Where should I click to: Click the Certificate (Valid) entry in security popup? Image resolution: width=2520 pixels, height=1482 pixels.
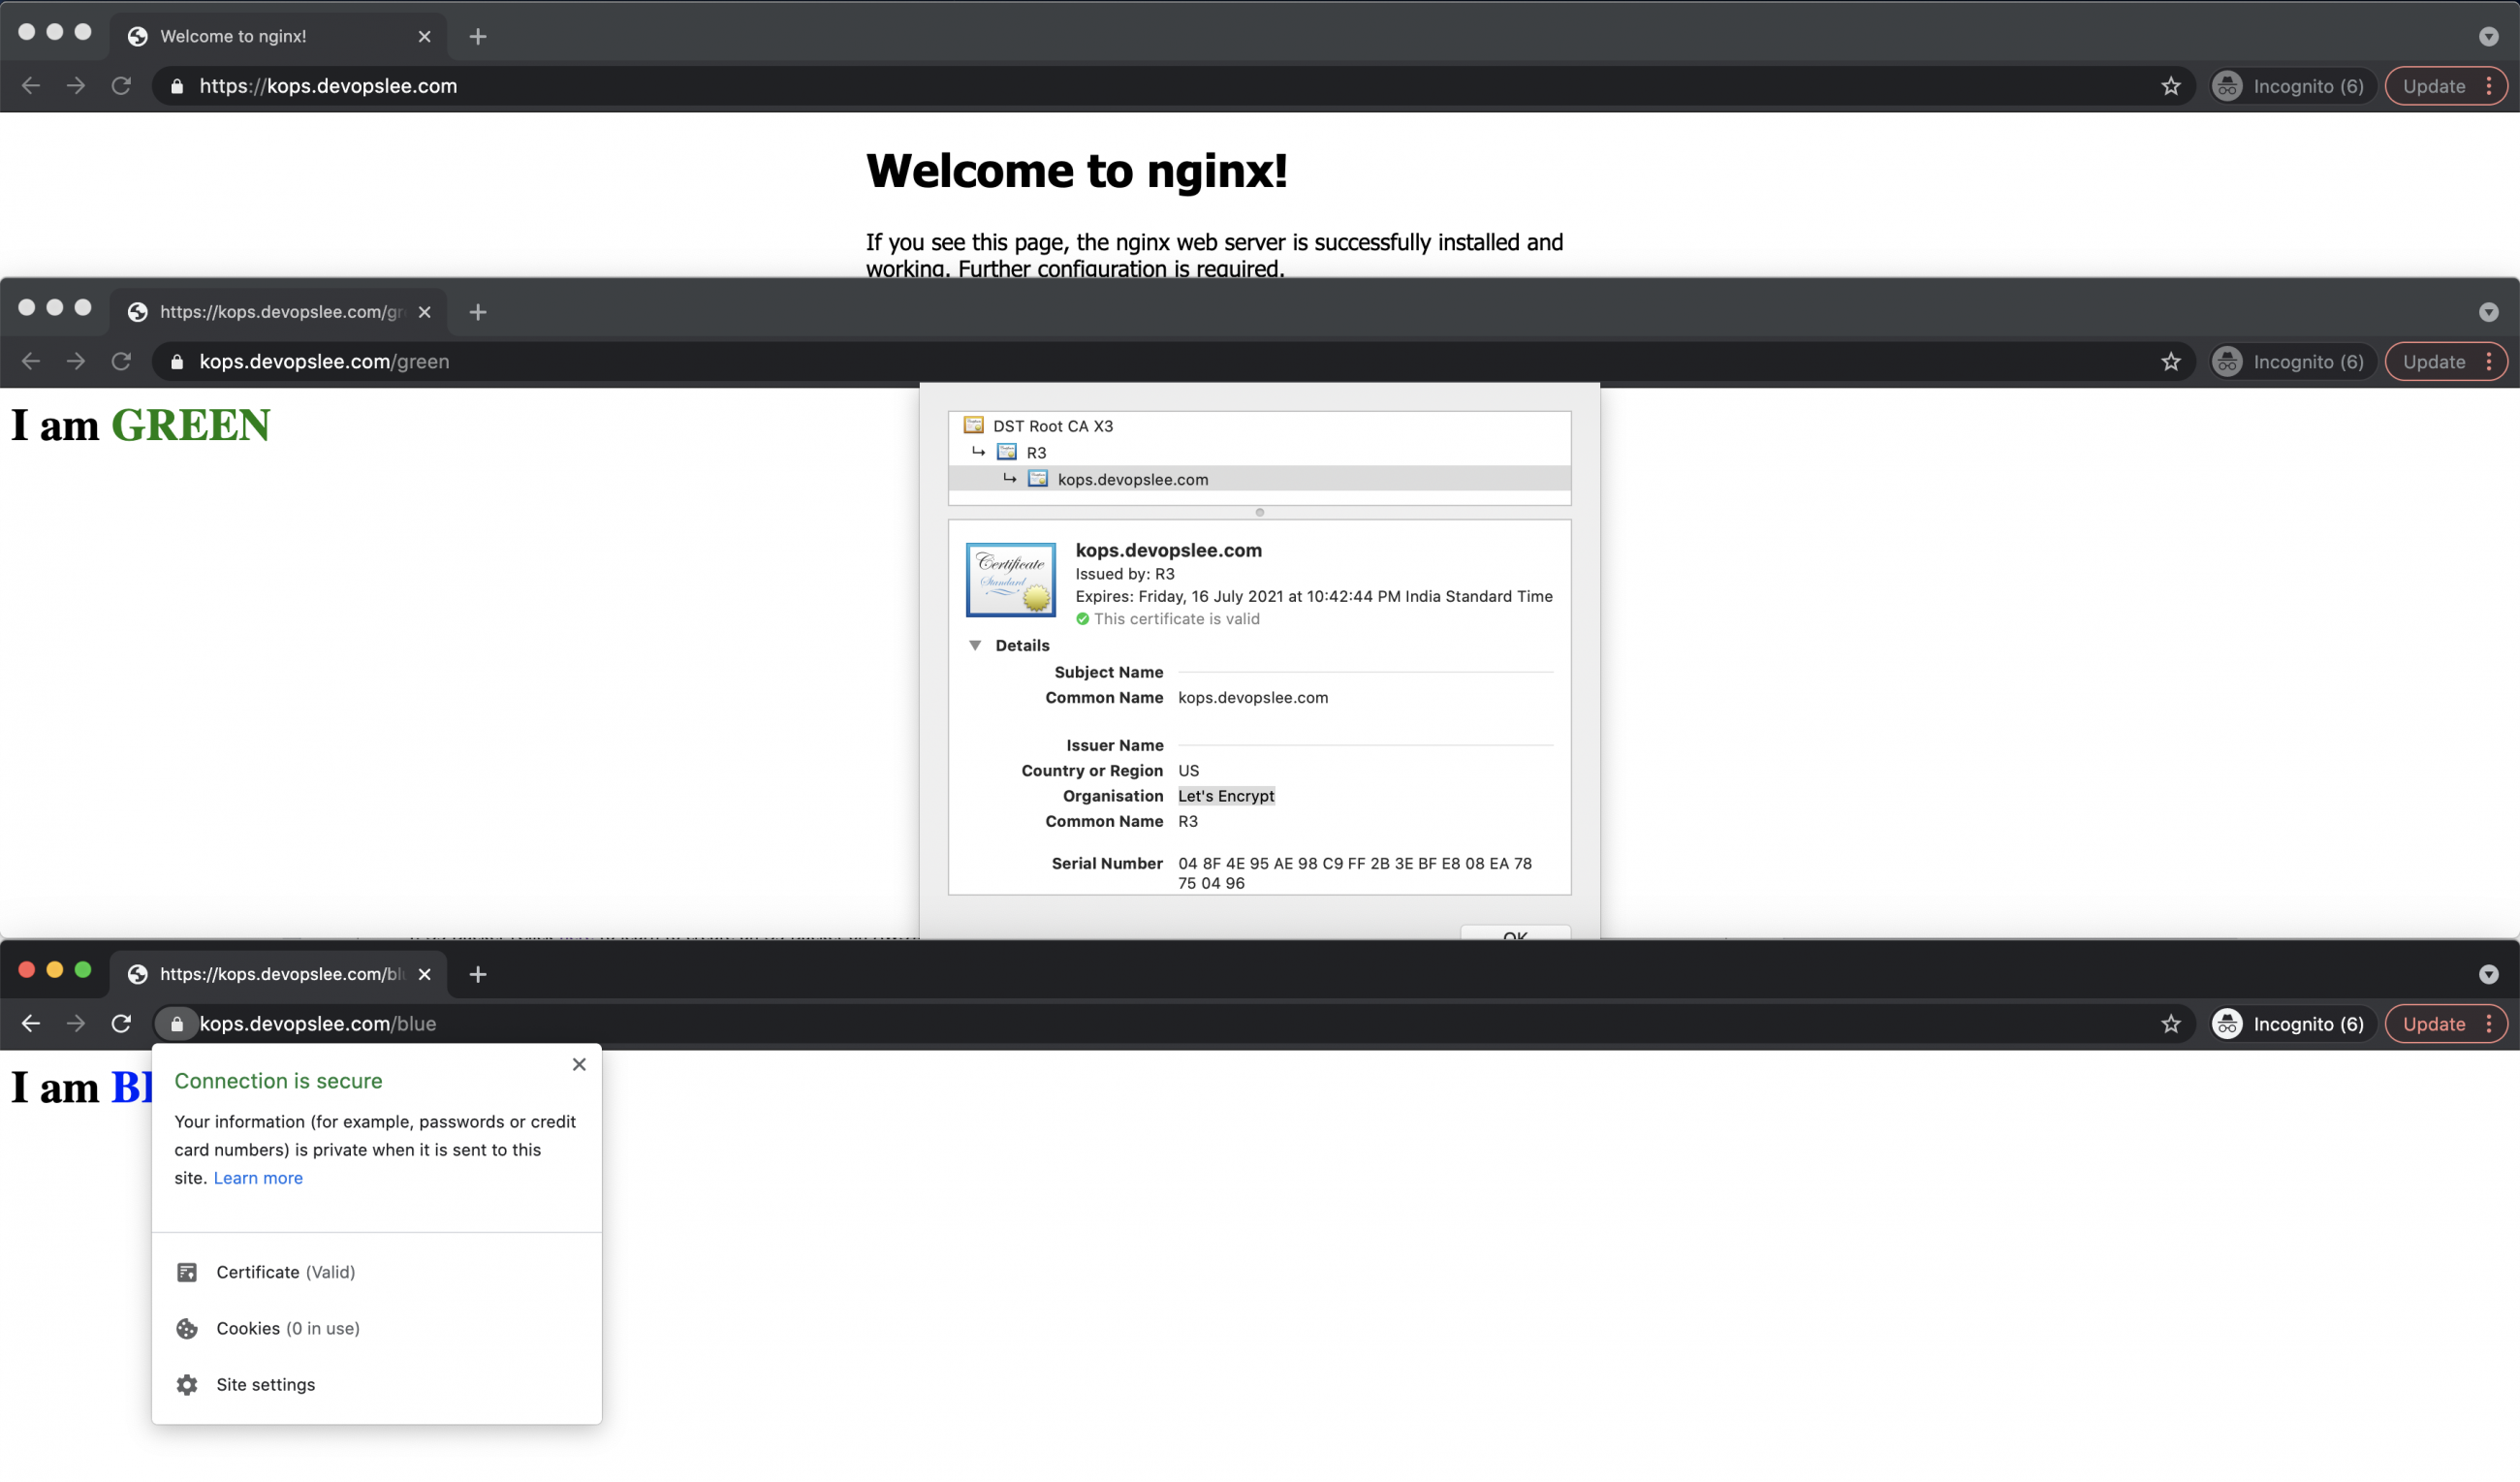[286, 1271]
